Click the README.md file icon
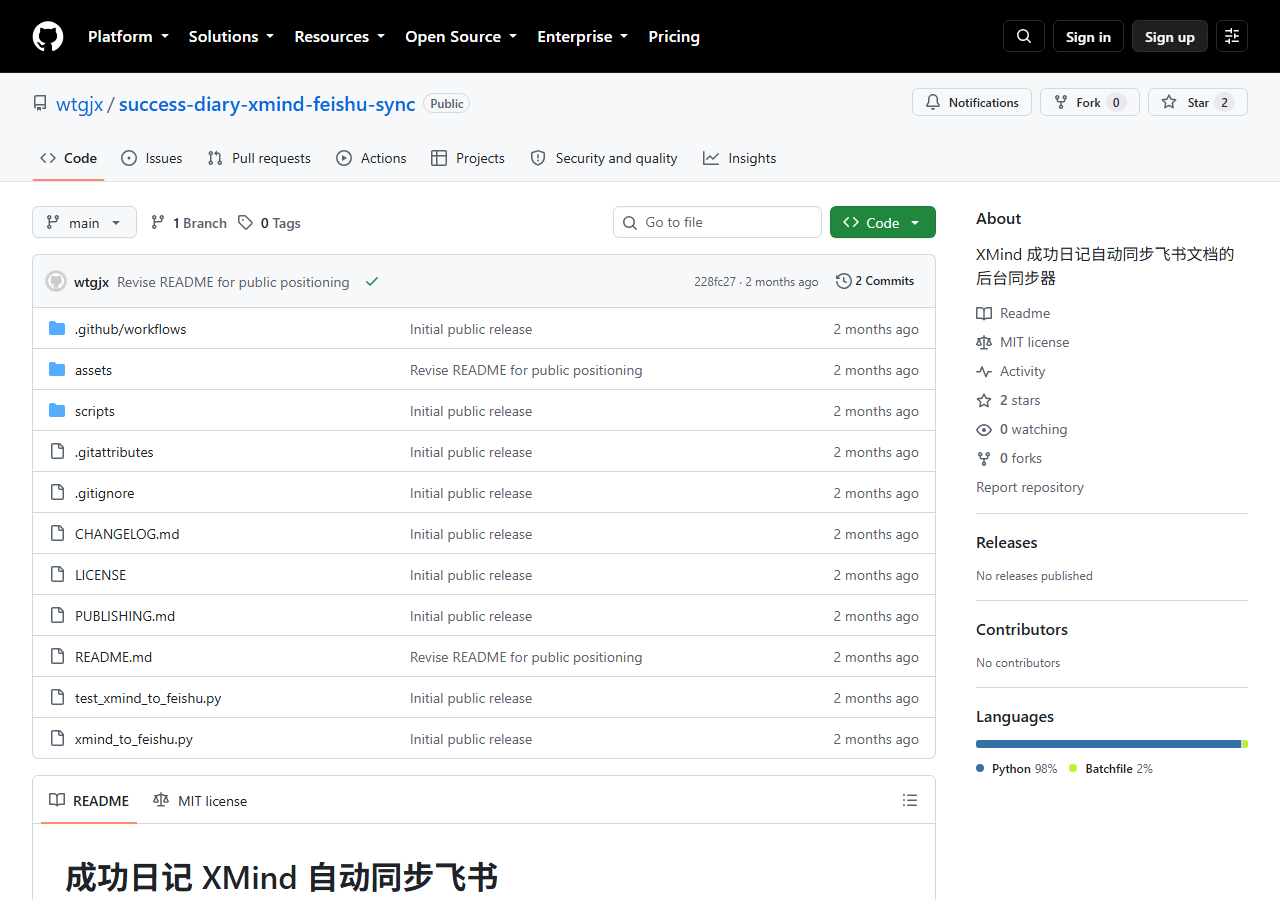1280x900 pixels. 57,657
